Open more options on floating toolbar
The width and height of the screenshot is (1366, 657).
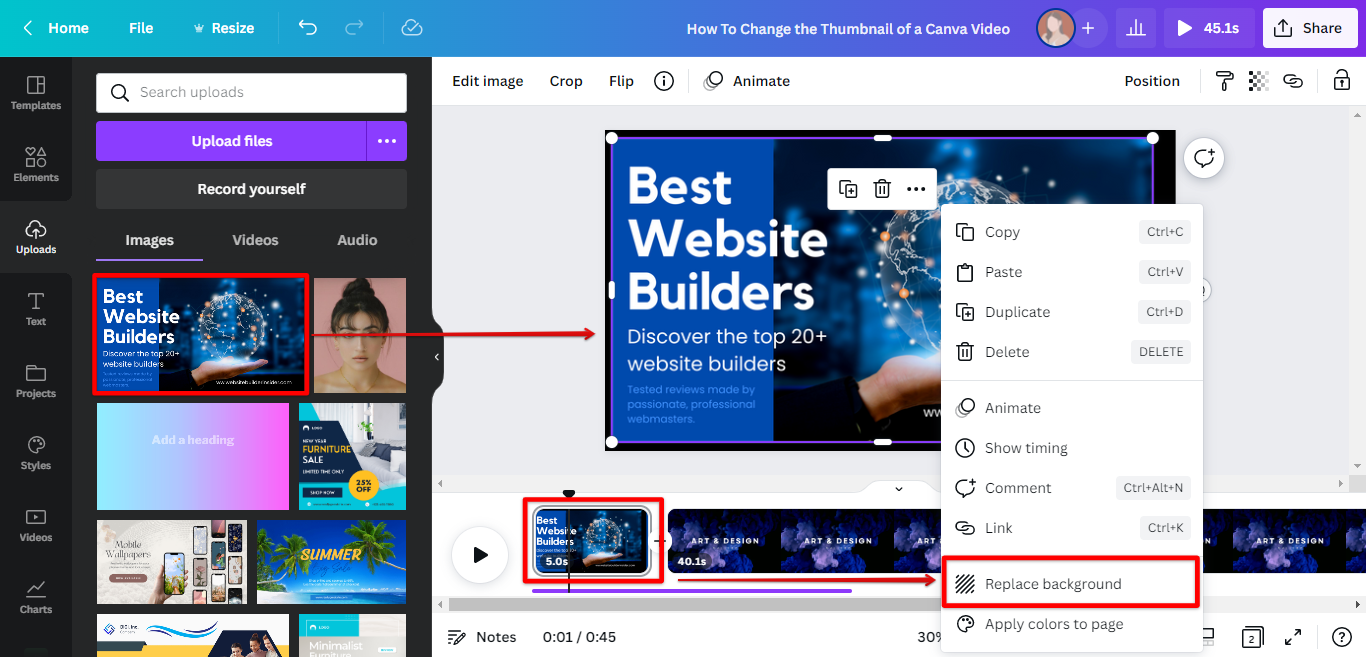[x=916, y=189]
